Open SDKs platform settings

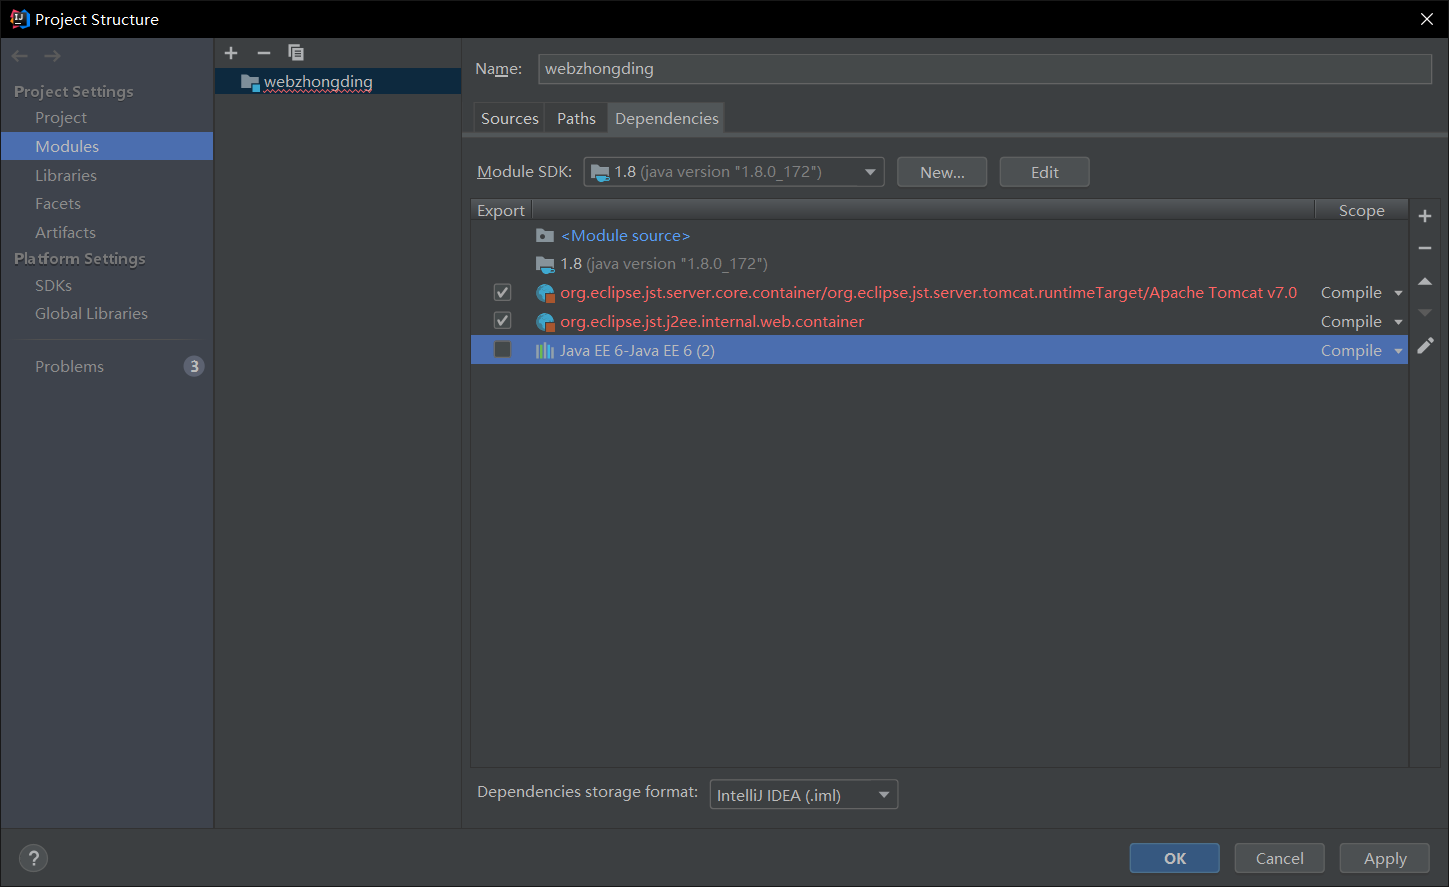pyautogui.click(x=53, y=285)
